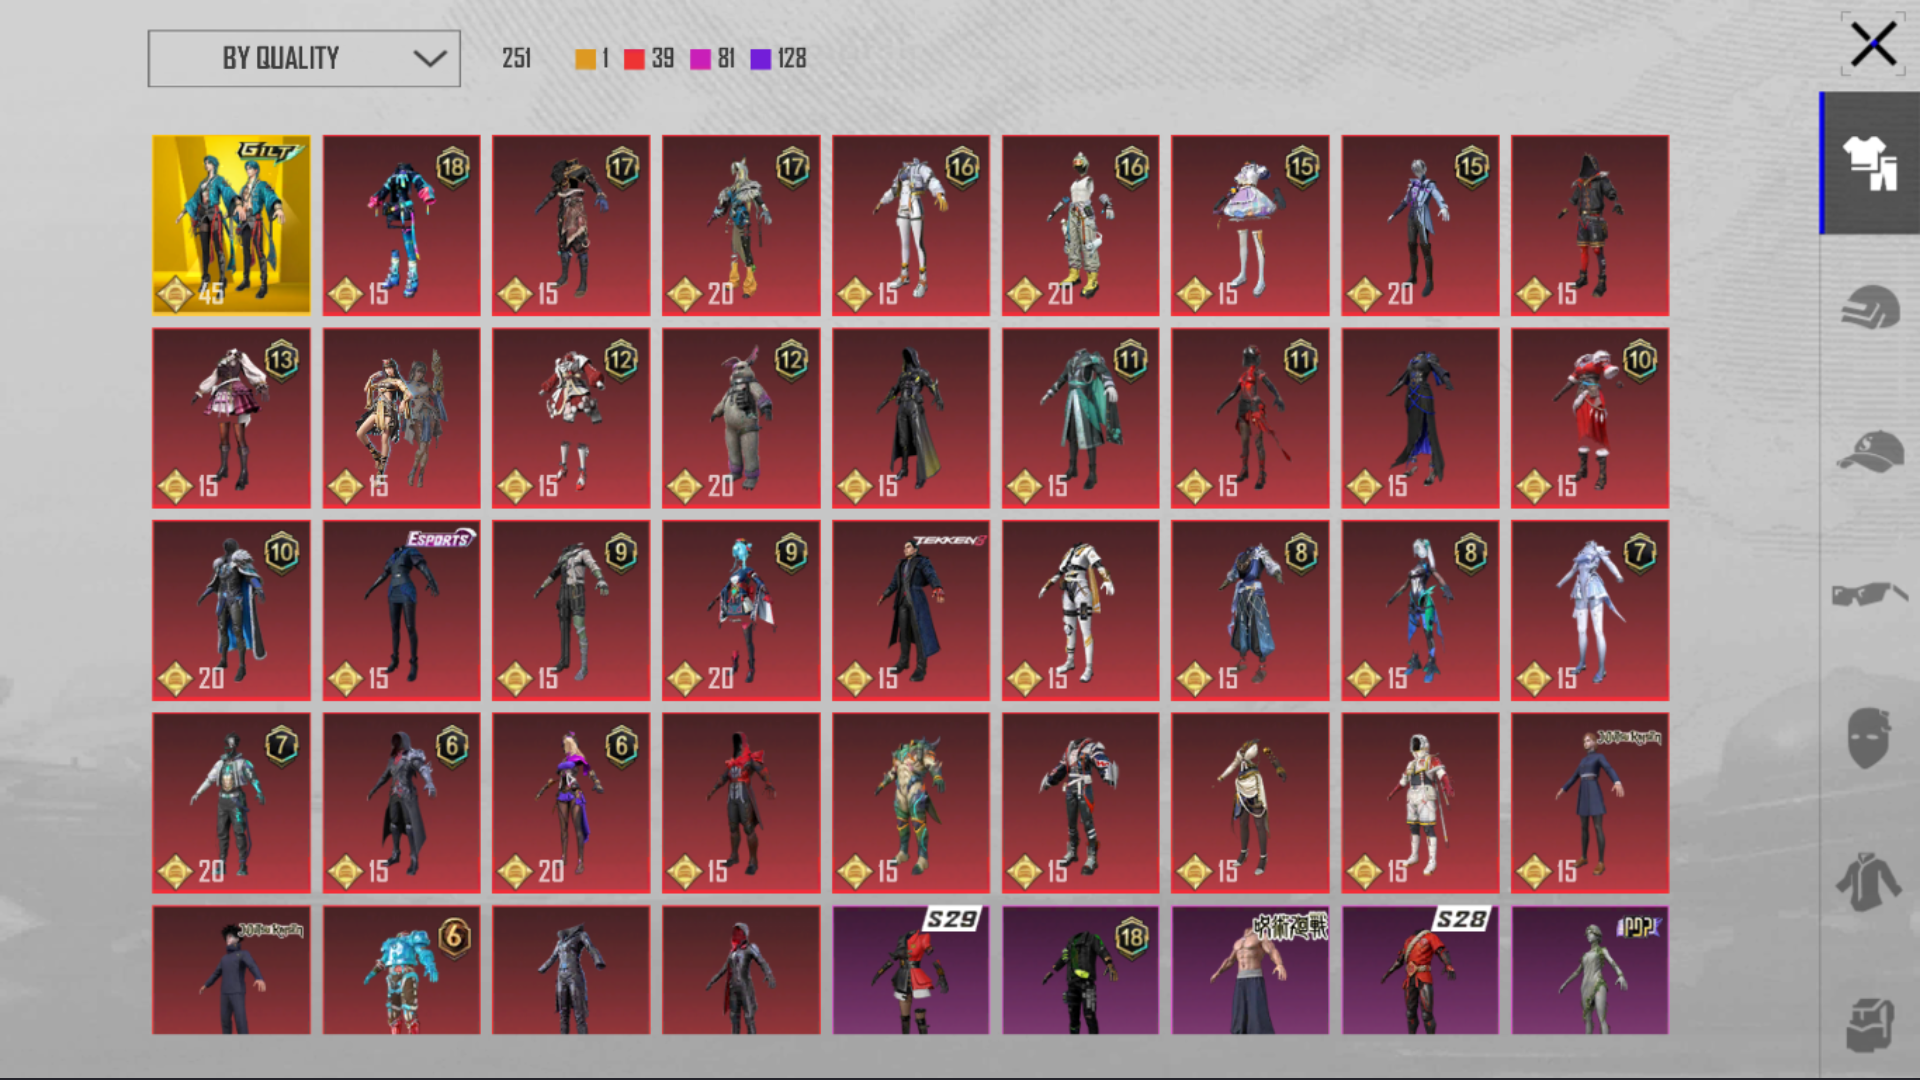Switch to the helmet category icon
The image size is (1920, 1080).
tap(1869, 307)
